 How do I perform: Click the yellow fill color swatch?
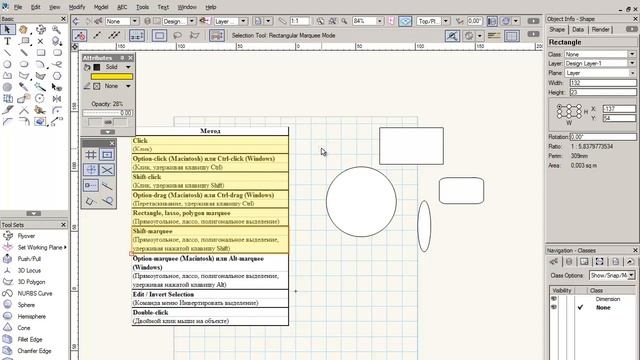click(x=112, y=76)
